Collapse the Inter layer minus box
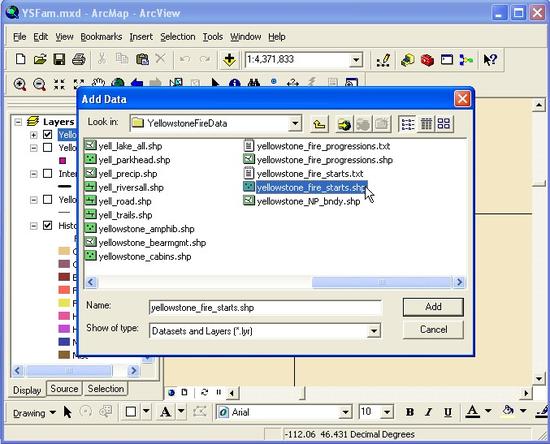This screenshot has width=550, height=444. coord(33,174)
